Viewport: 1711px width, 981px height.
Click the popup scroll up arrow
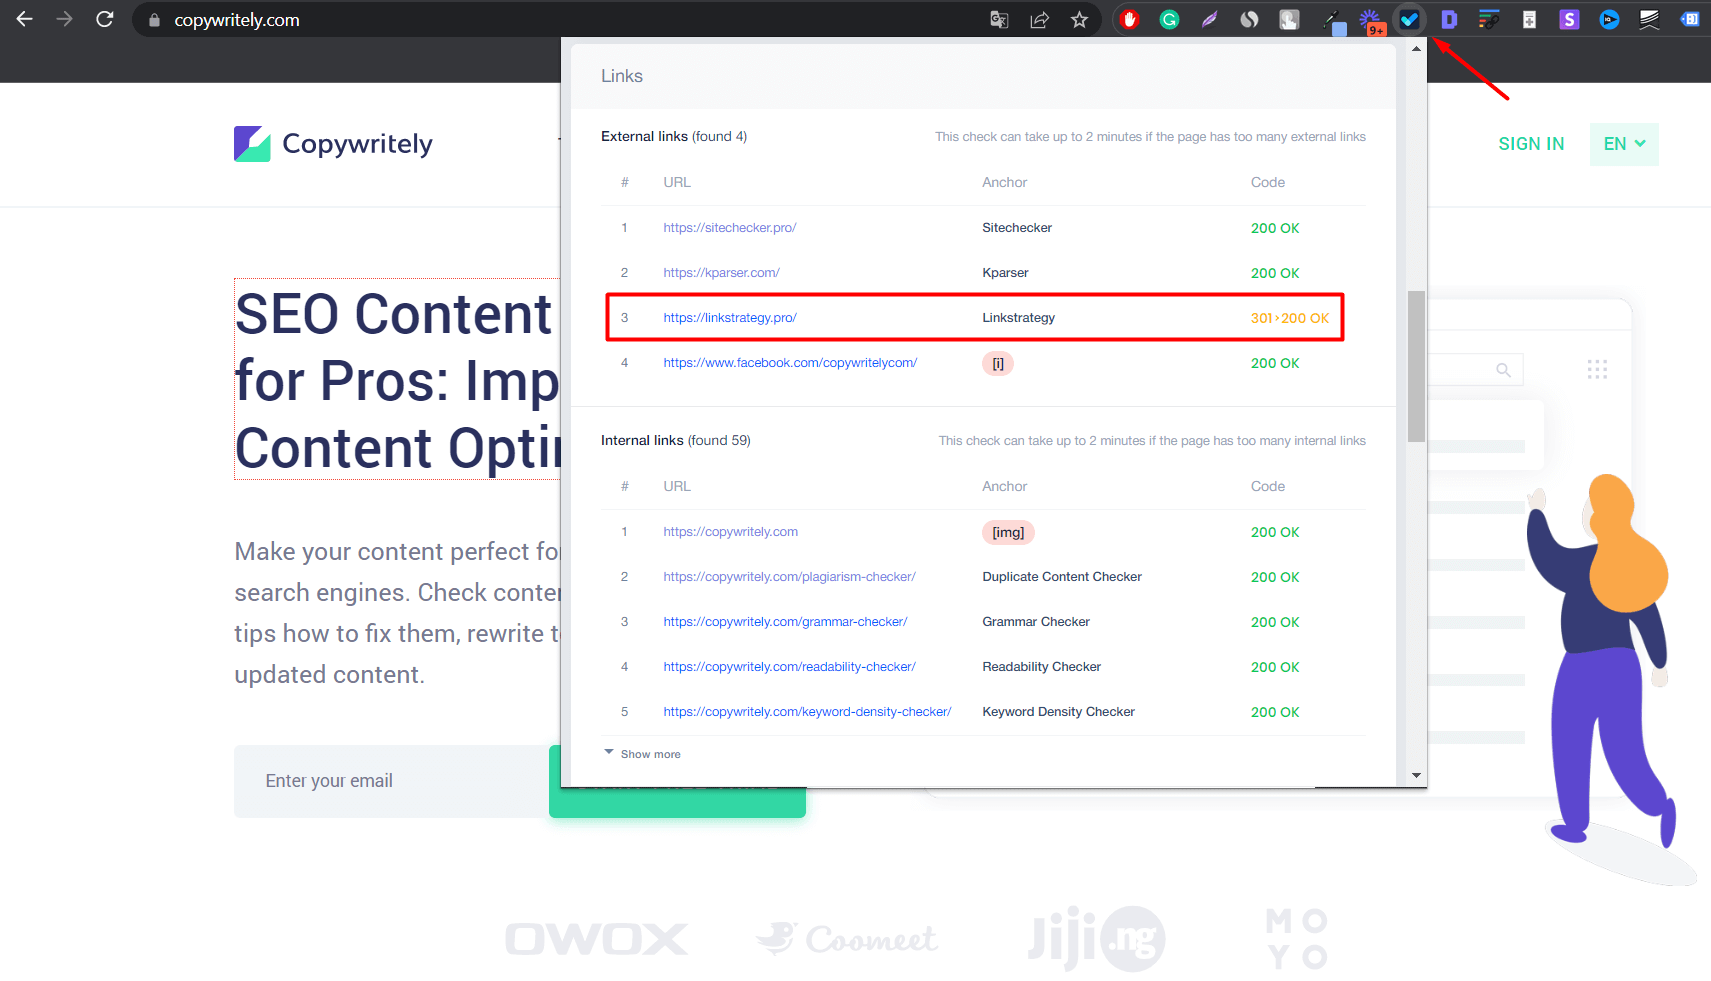point(1416,48)
